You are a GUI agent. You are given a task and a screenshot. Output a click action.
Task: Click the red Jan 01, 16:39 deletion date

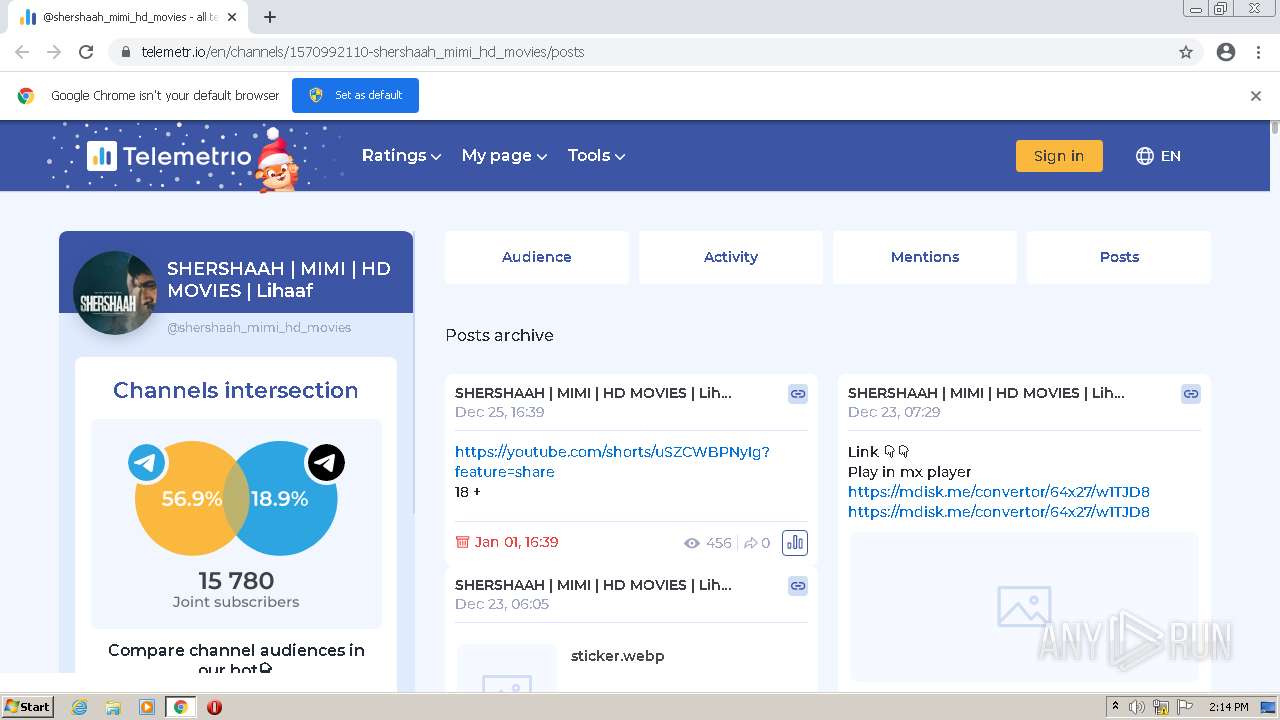[x=516, y=542]
